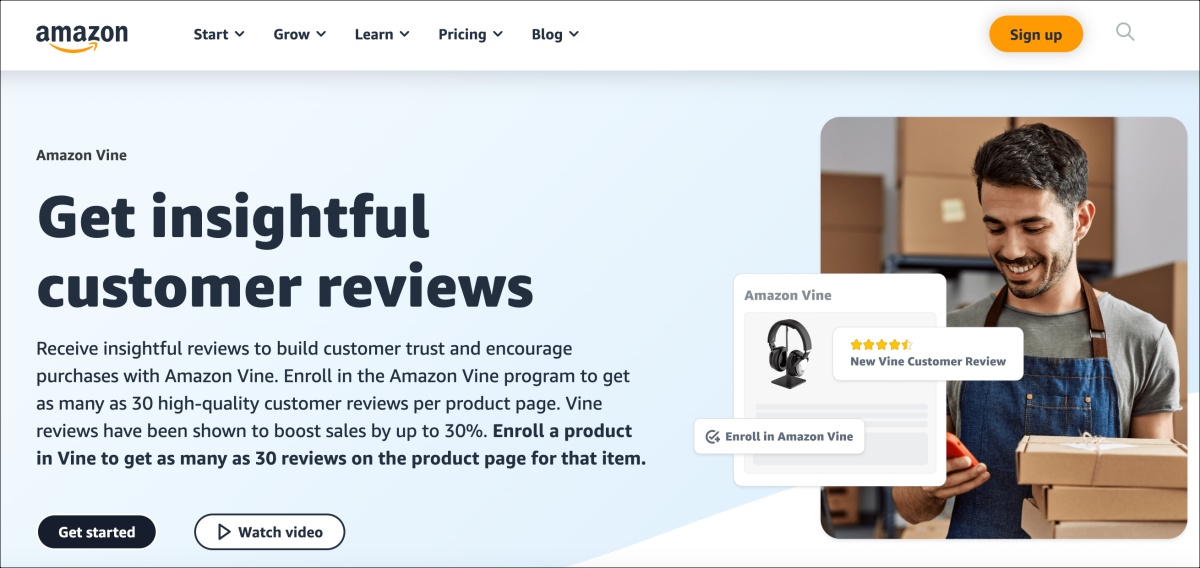This screenshot has height=568, width=1200.
Task: Click the New Vine Customer Review card
Action: coord(928,353)
